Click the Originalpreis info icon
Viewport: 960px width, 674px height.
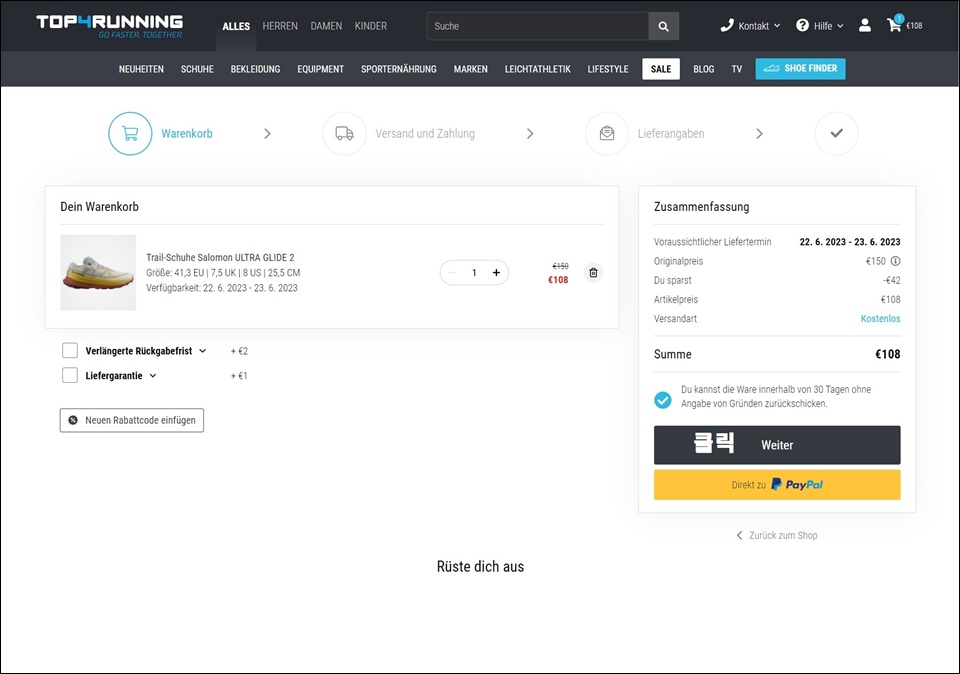(x=895, y=261)
